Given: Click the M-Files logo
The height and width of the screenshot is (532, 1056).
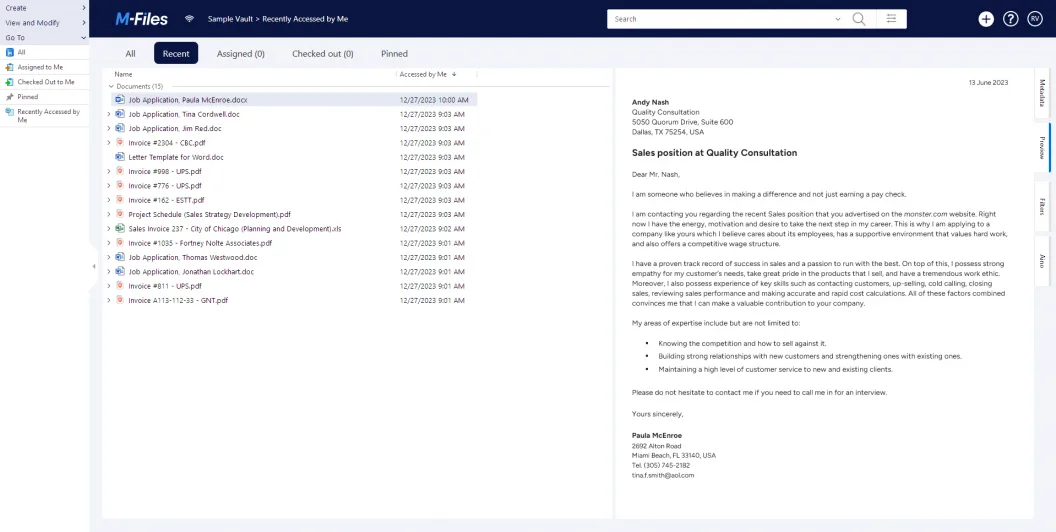Looking at the screenshot, I should pos(142,18).
